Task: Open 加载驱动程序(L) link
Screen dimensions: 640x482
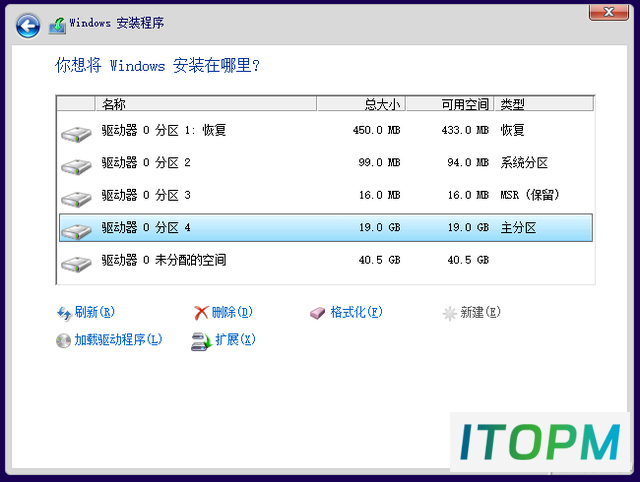Action: (x=118, y=340)
